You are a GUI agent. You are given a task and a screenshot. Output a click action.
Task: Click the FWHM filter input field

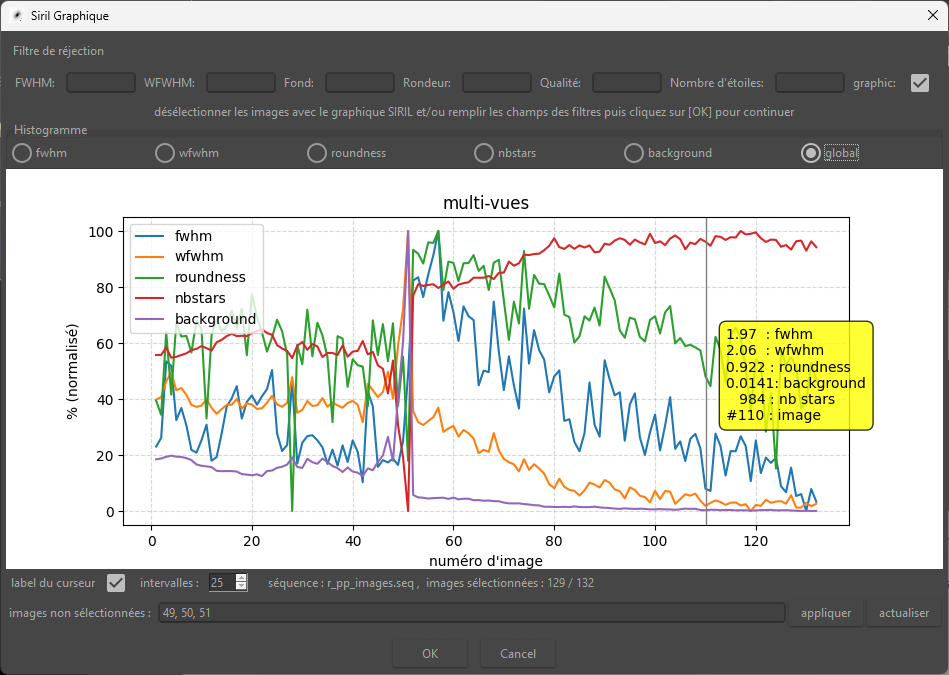pos(100,83)
